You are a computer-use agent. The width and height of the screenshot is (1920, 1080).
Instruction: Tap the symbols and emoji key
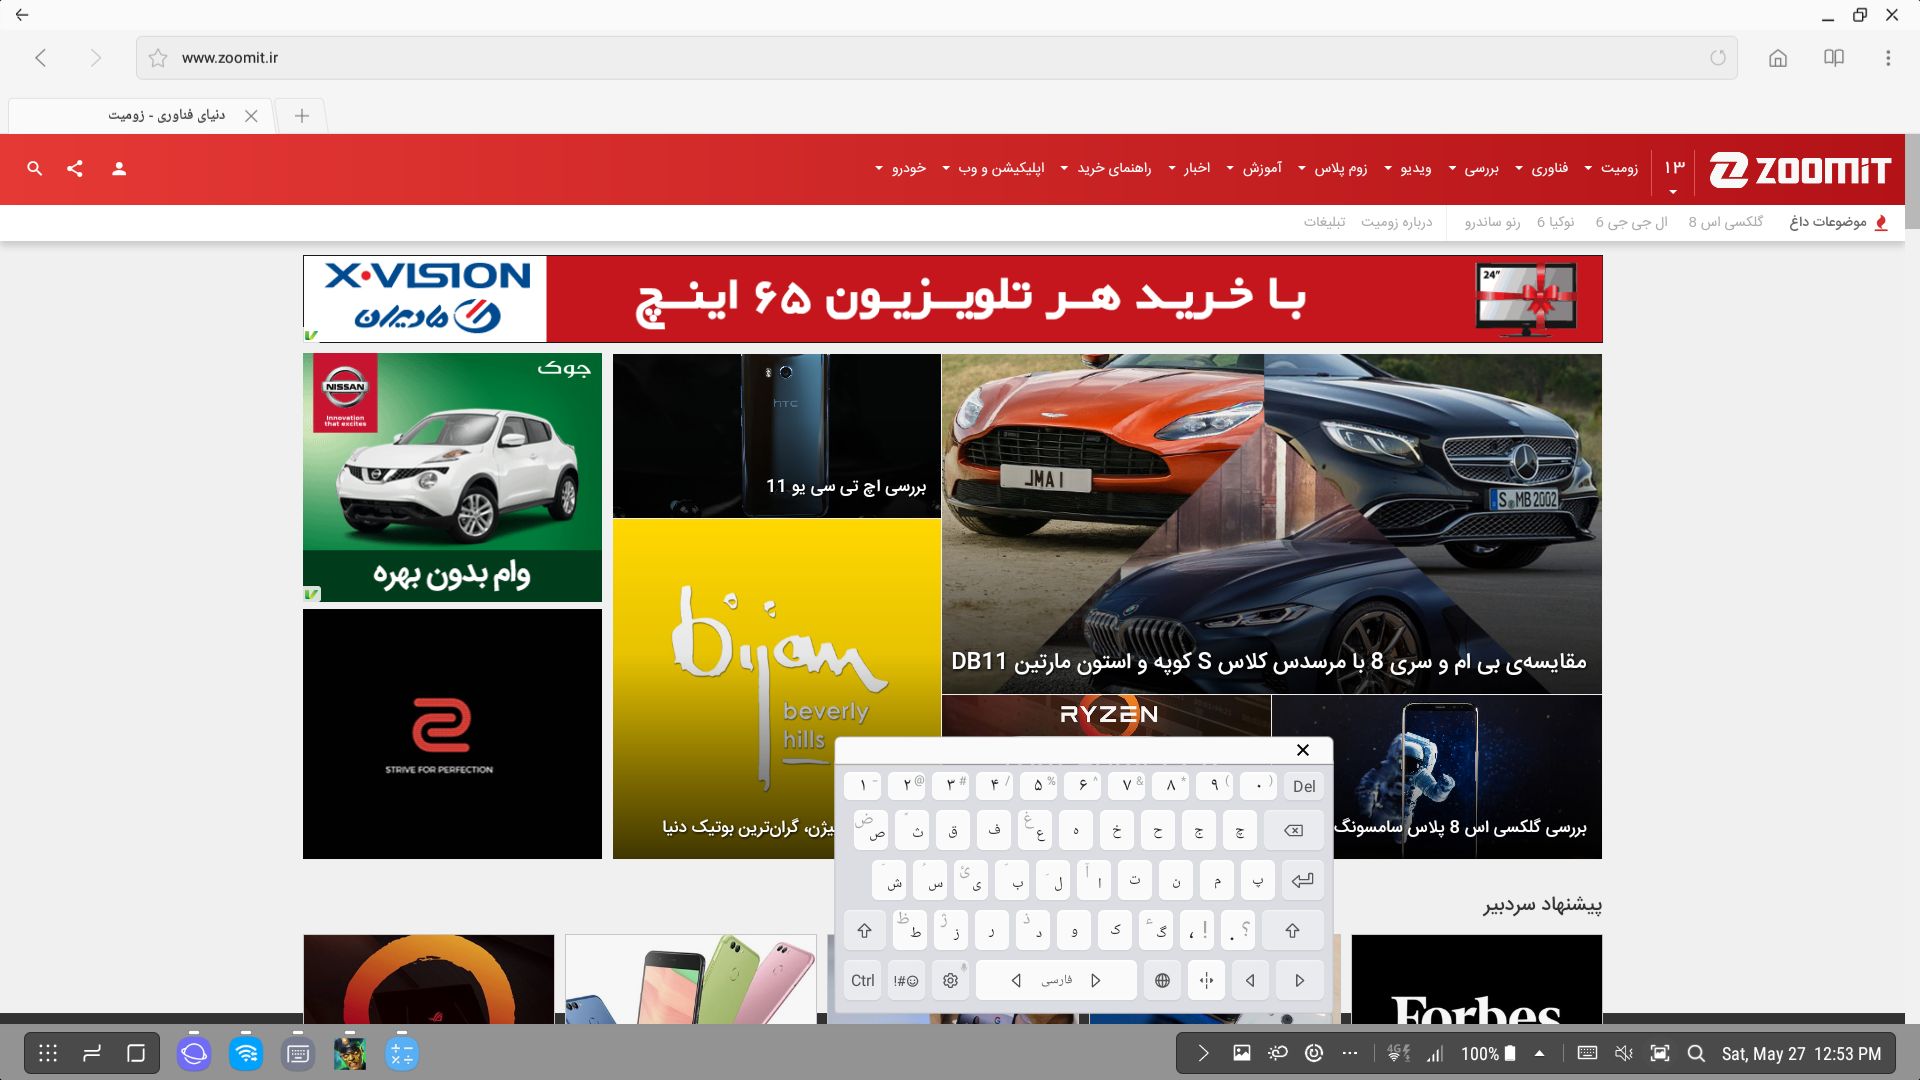[x=906, y=981]
